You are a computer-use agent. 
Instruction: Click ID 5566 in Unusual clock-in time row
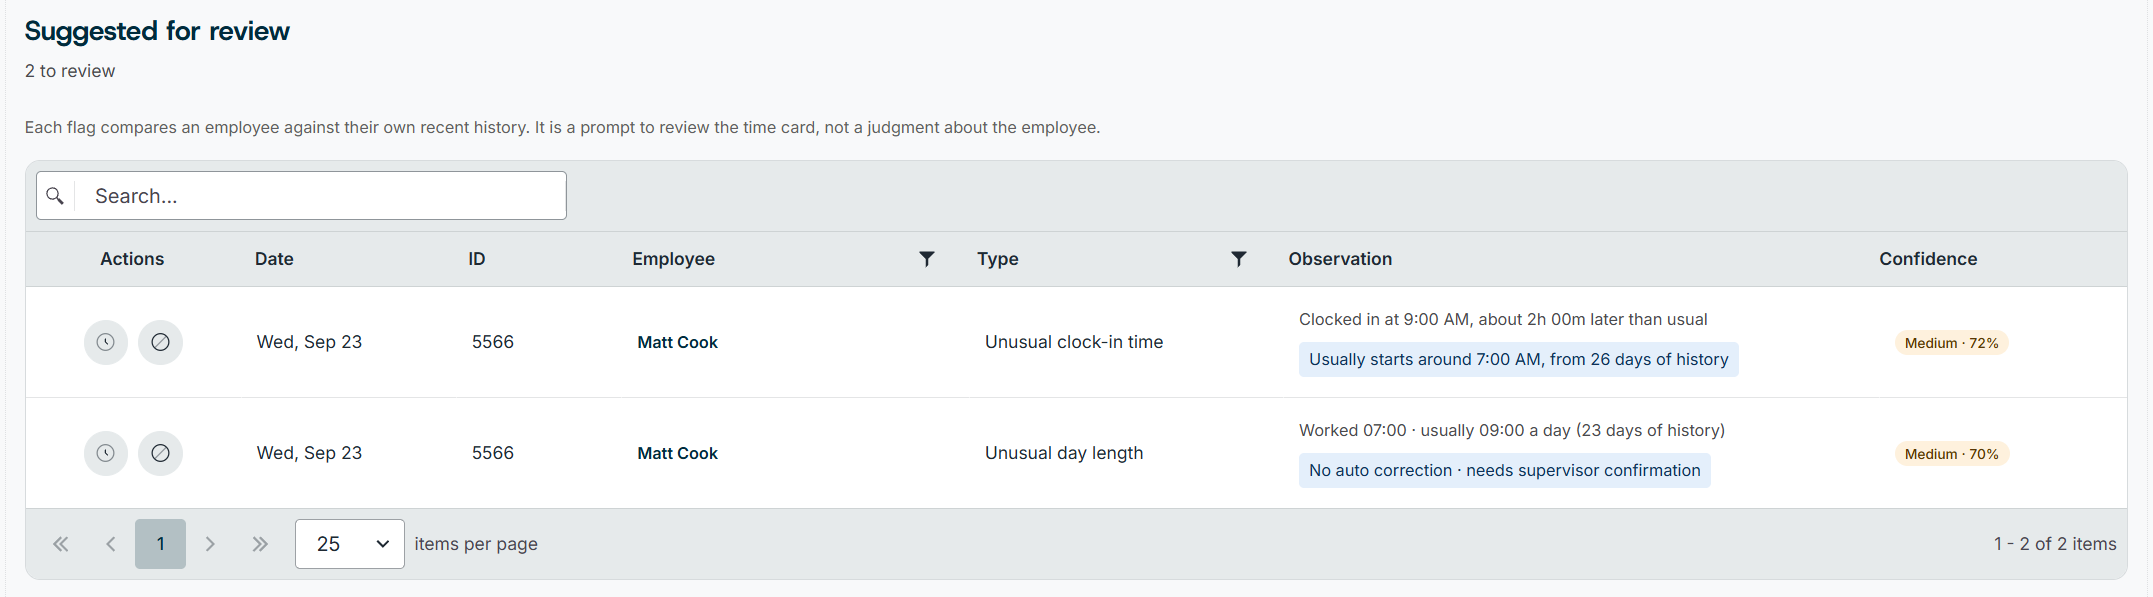pos(493,342)
